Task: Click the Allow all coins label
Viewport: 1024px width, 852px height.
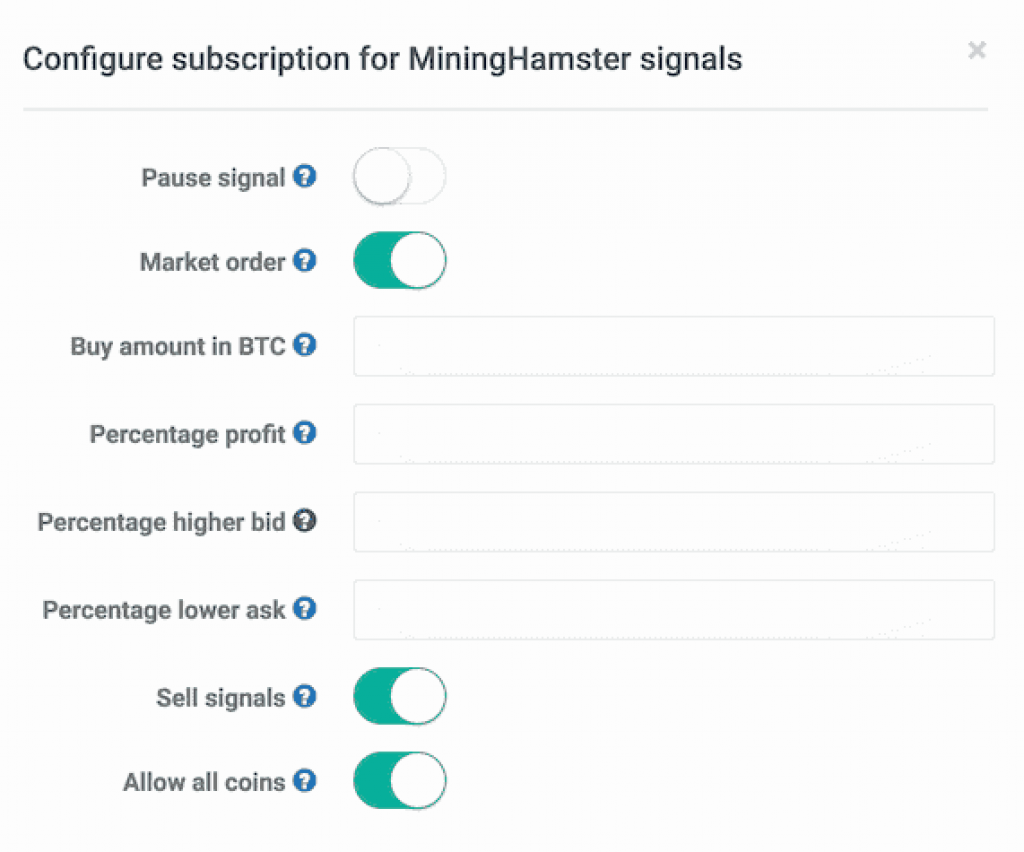Action: coord(204,782)
